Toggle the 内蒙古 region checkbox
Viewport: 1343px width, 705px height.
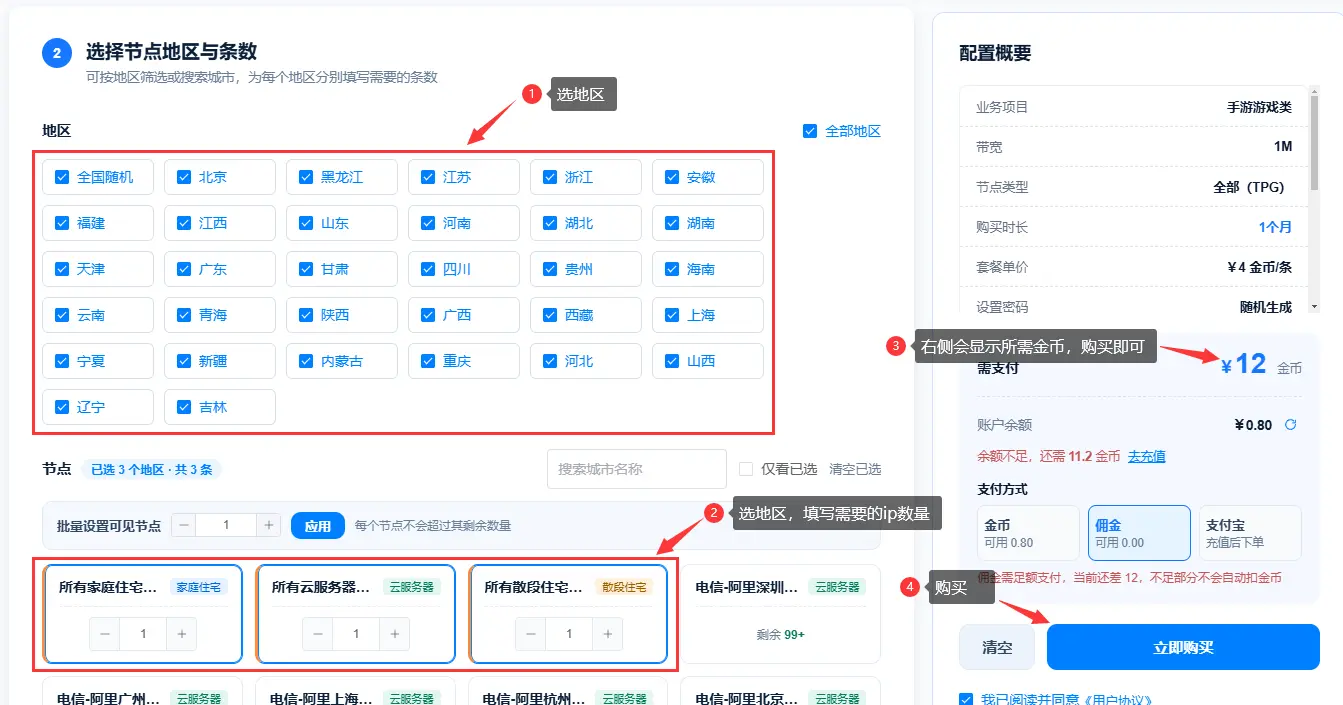306,361
